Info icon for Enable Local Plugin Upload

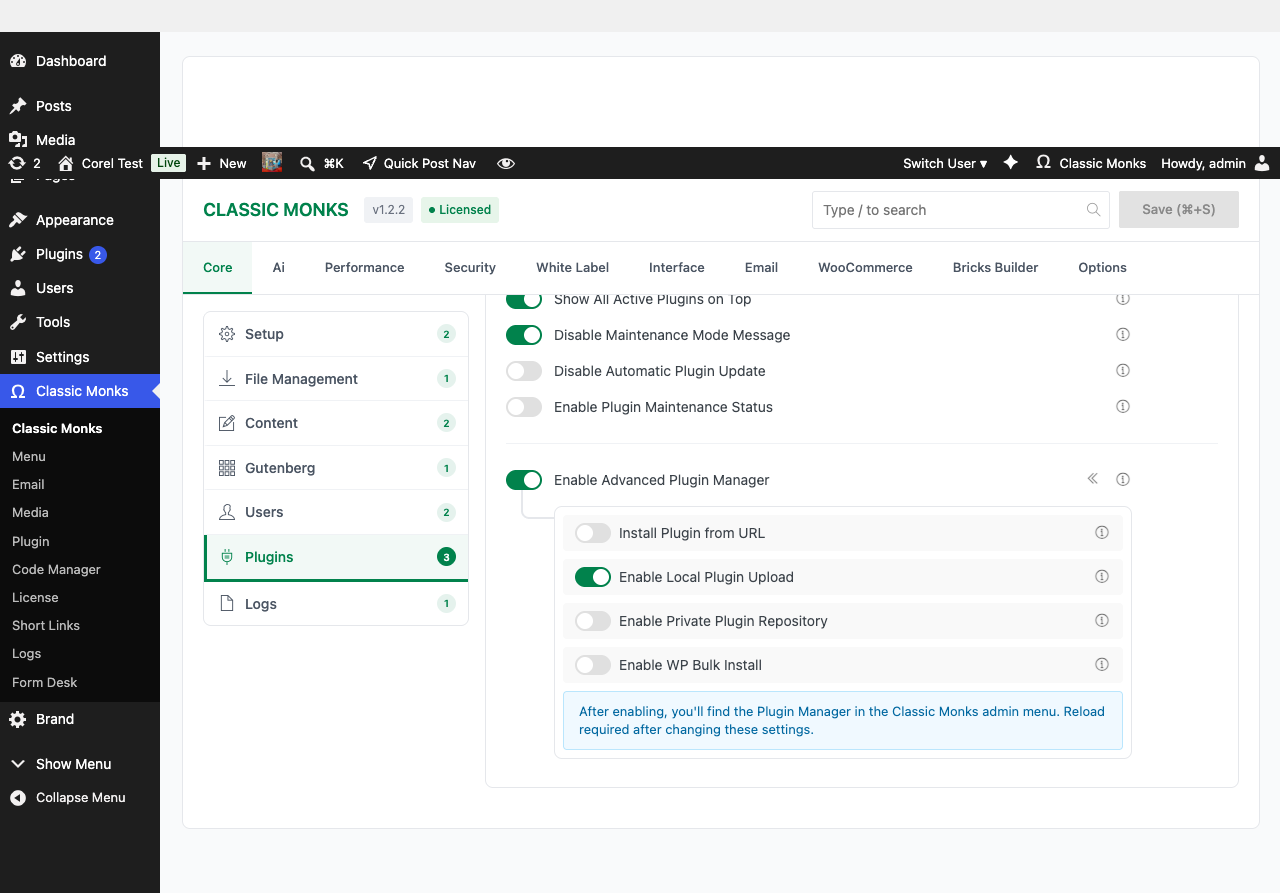1102,576
